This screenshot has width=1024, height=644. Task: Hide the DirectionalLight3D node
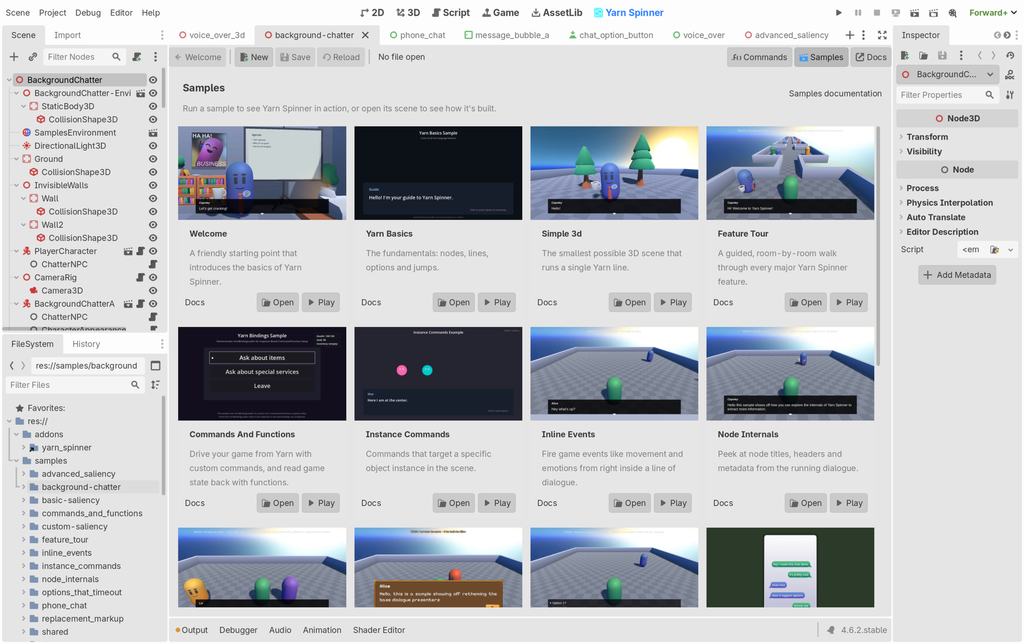[153, 146]
